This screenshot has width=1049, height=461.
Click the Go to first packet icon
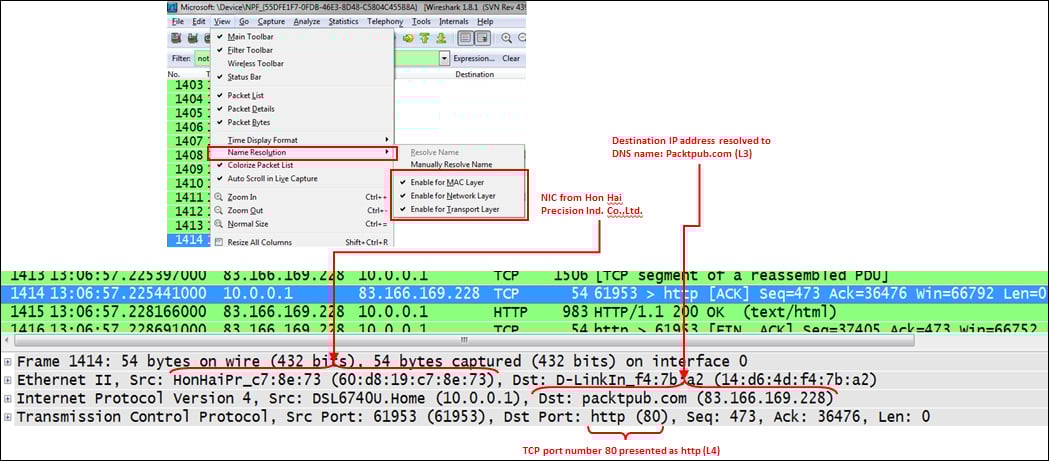(425, 39)
